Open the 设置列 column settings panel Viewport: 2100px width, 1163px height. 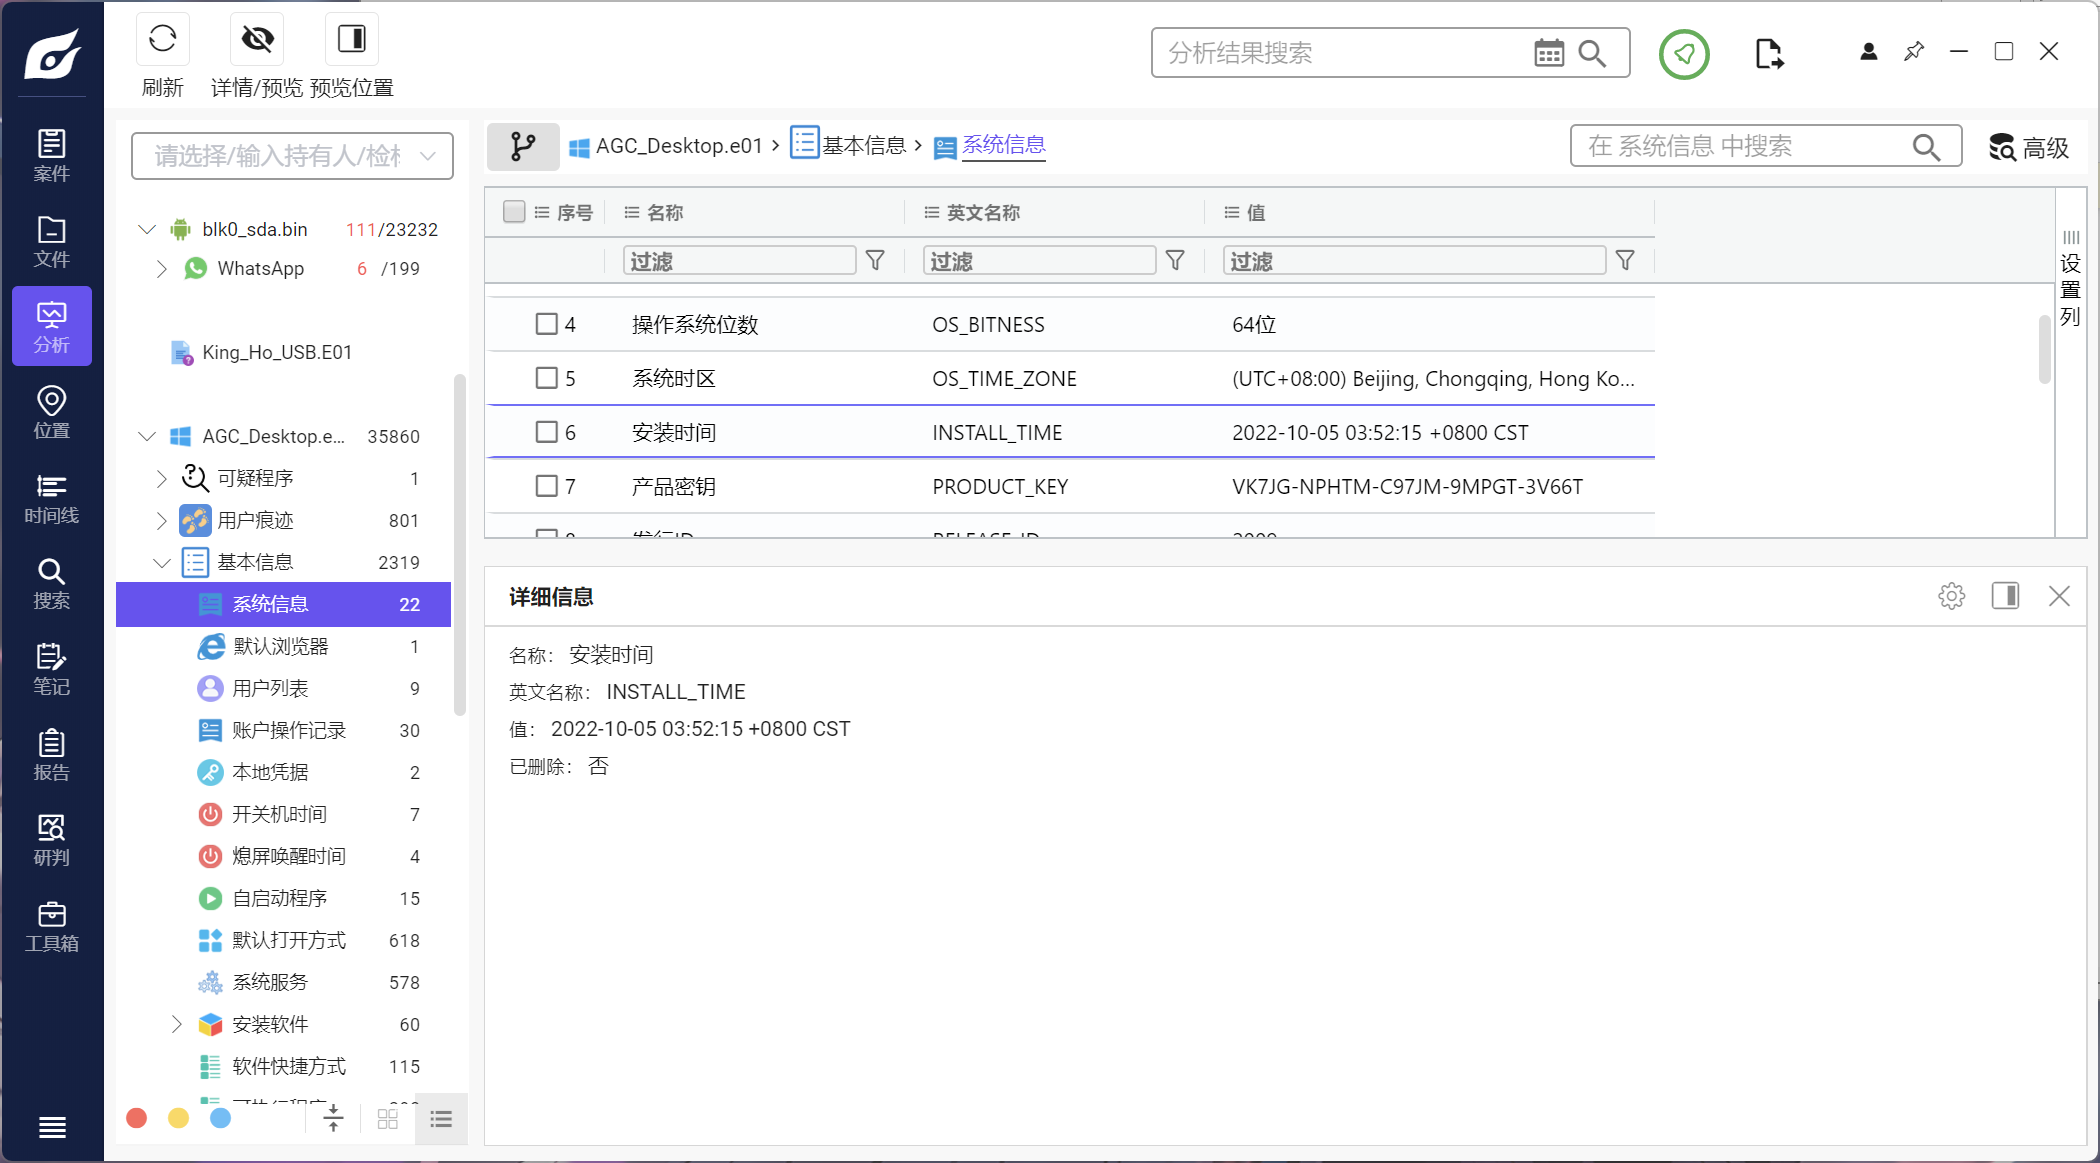[x=2070, y=280]
